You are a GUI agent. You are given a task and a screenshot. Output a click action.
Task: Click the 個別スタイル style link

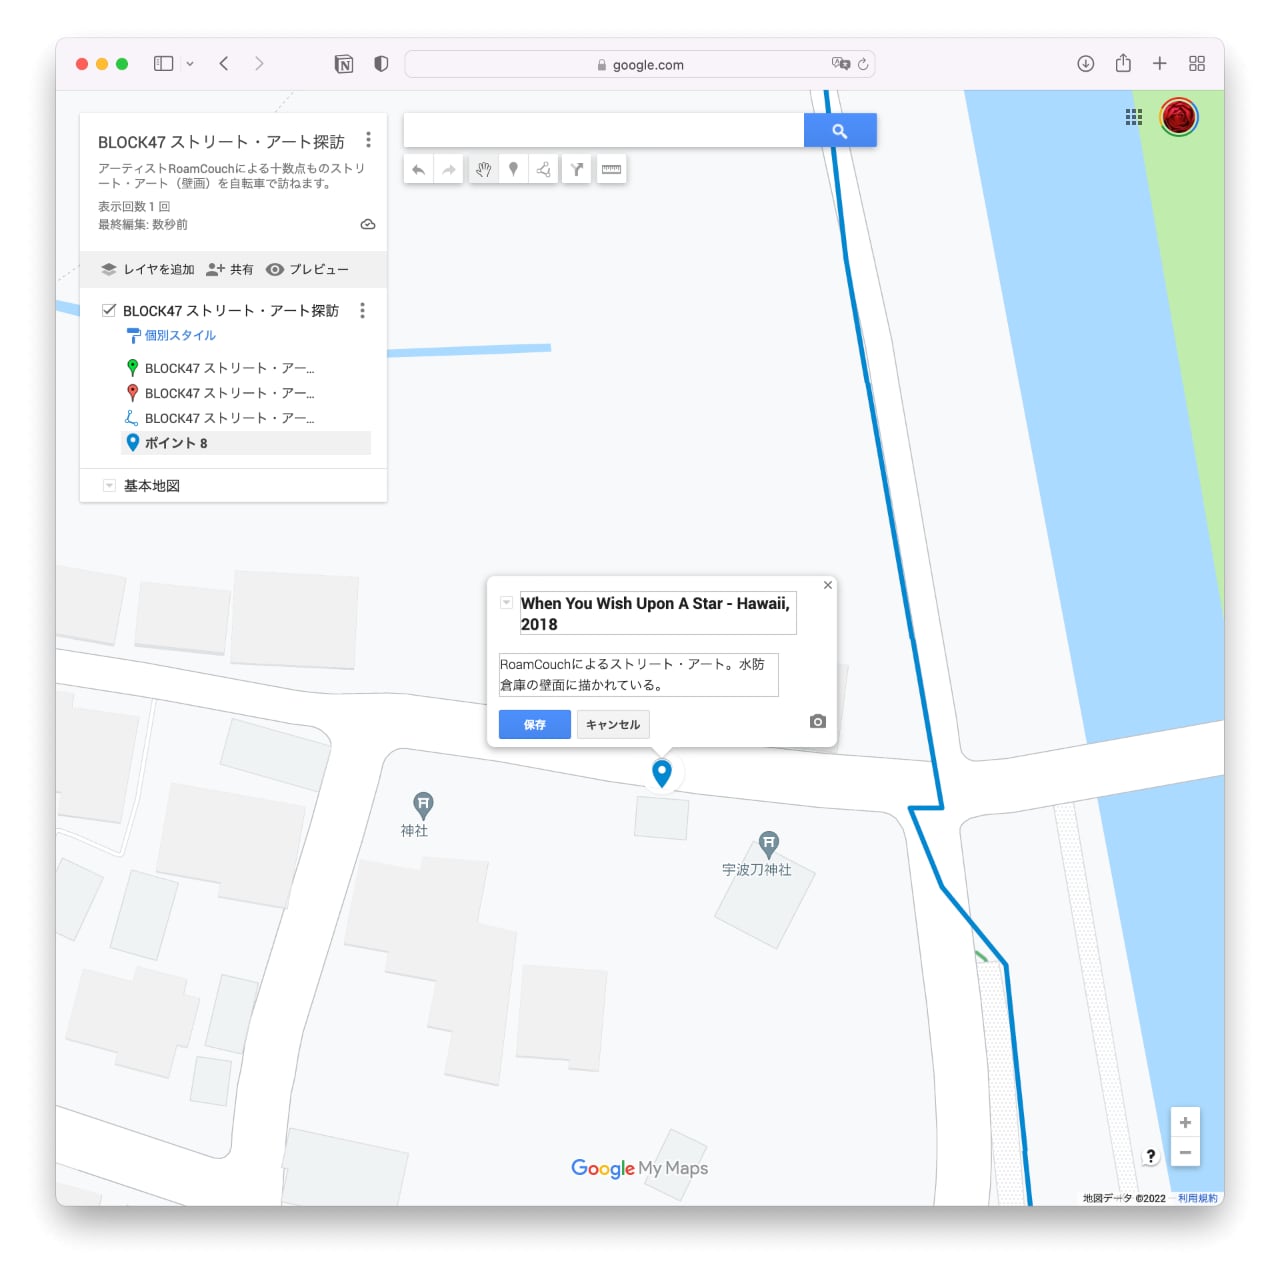tap(180, 336)
